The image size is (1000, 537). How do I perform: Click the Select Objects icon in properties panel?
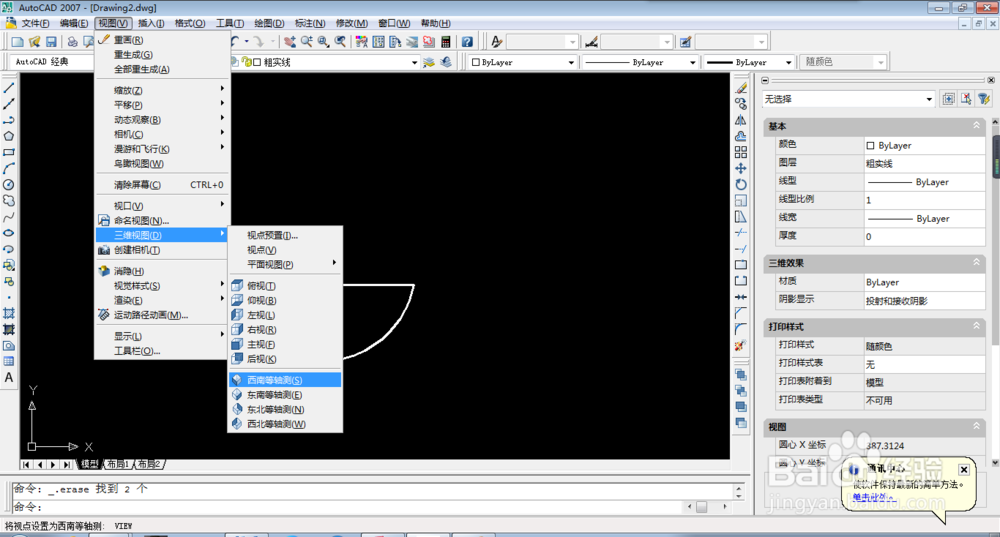click(966, 99)
